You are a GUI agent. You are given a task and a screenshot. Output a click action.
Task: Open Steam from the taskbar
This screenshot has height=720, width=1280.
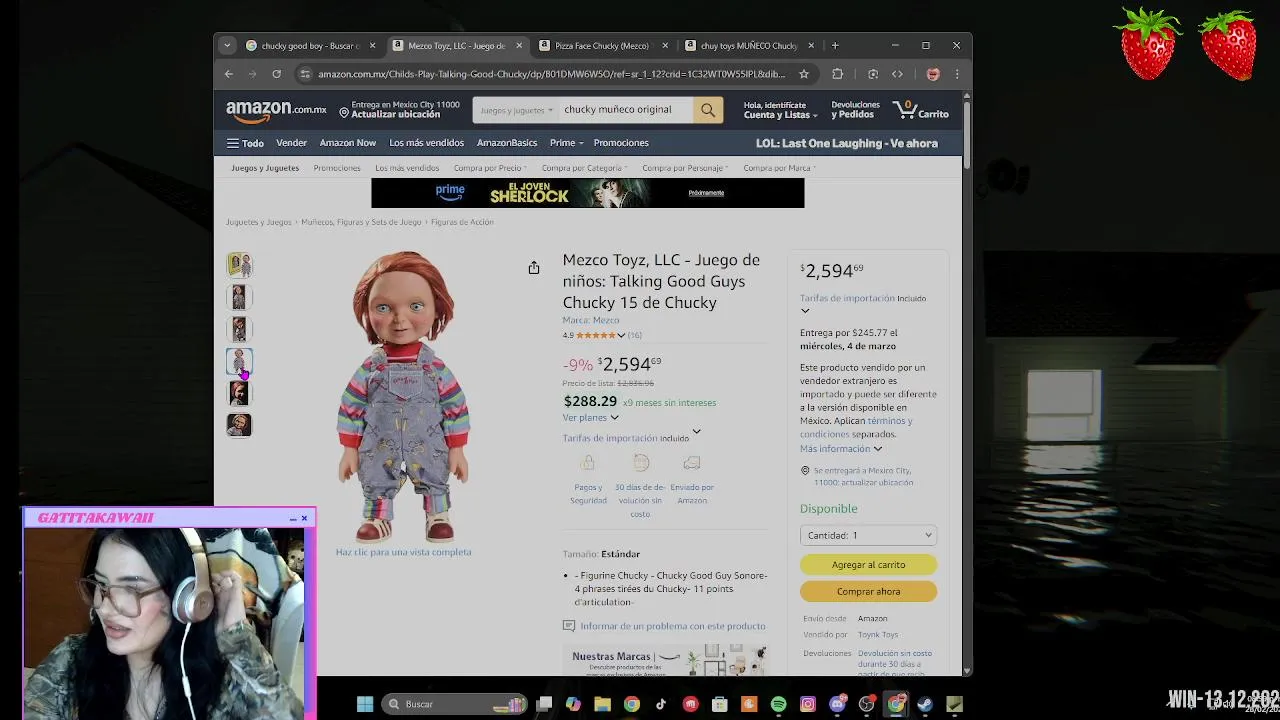tap(925, 704)
